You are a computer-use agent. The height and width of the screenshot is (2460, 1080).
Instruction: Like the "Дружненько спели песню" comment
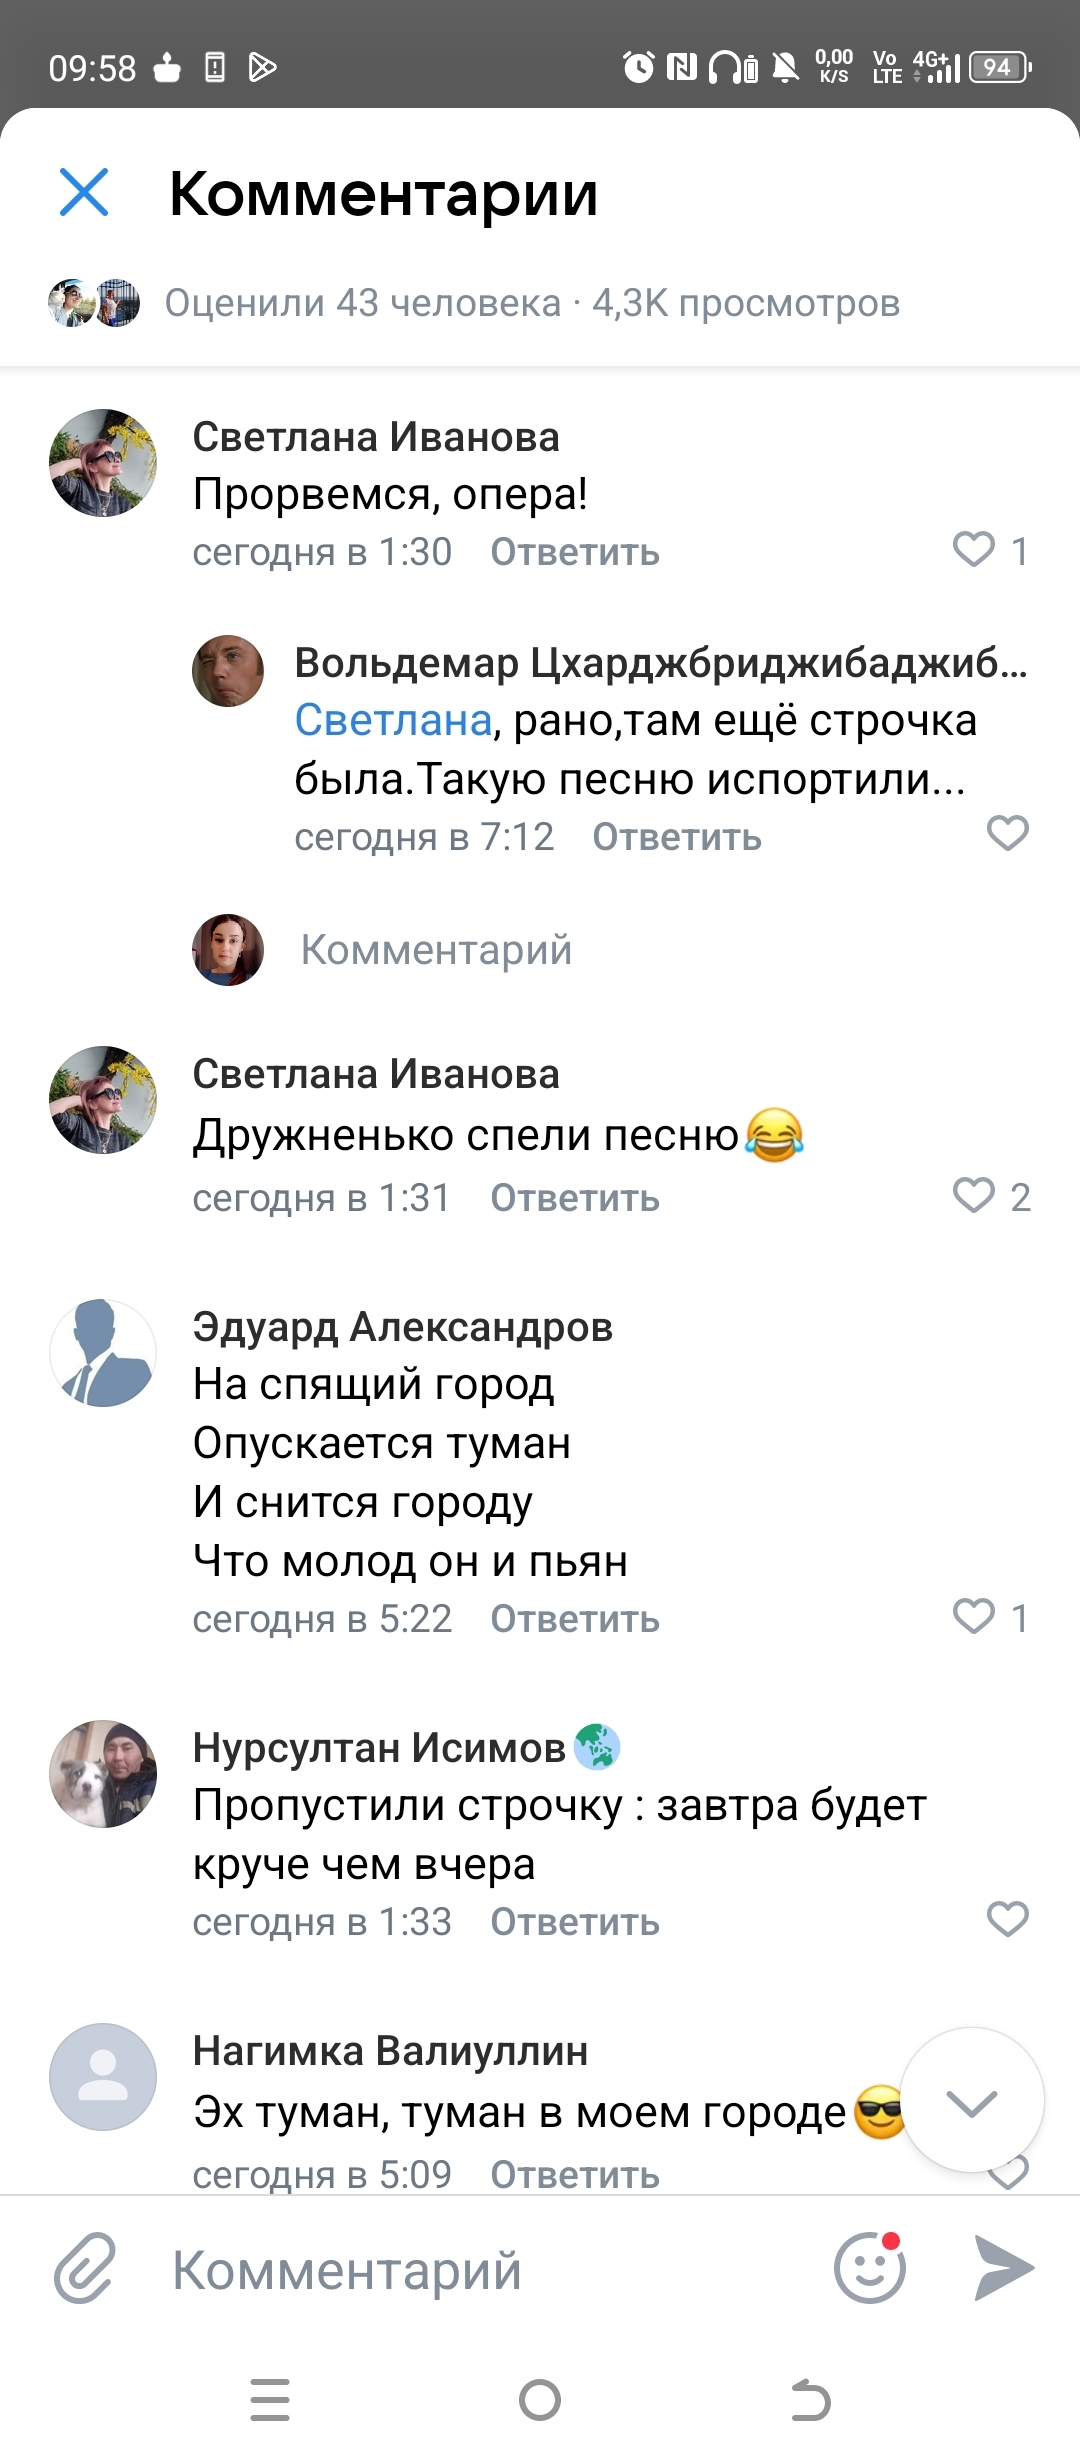coord(974,1196)
